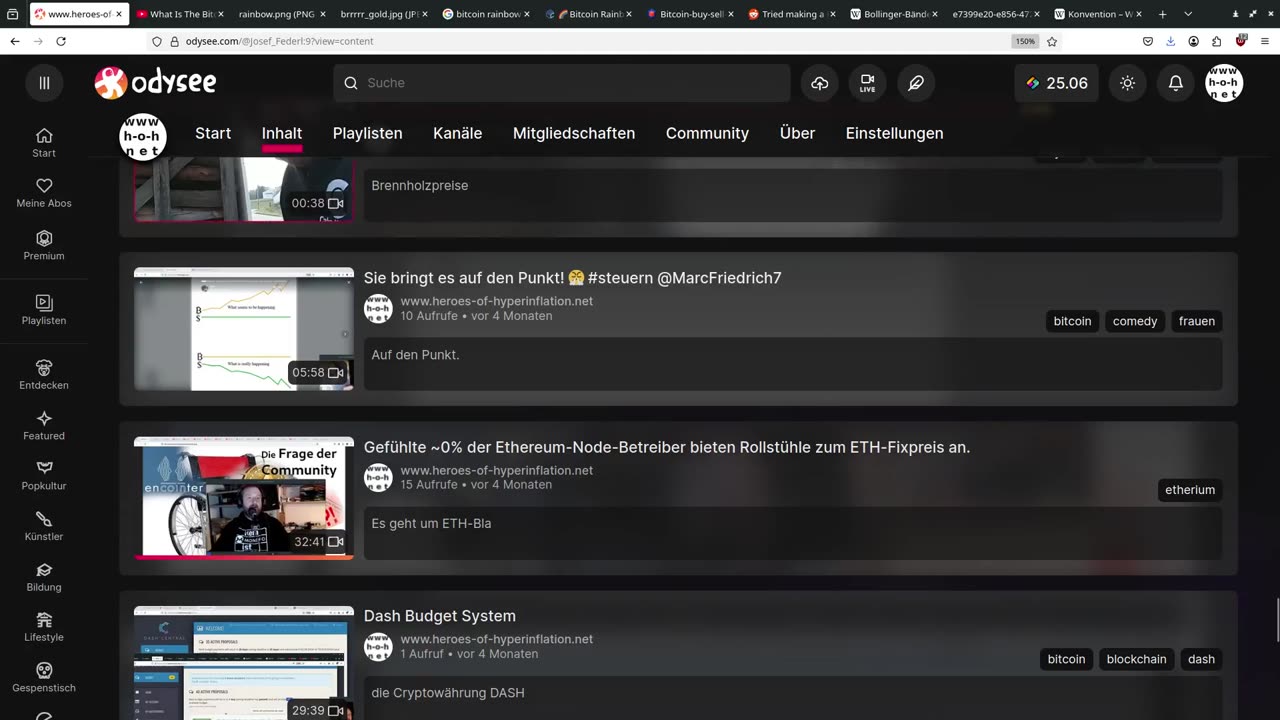Open Premium in the sidebar

[x=44, y=245]
